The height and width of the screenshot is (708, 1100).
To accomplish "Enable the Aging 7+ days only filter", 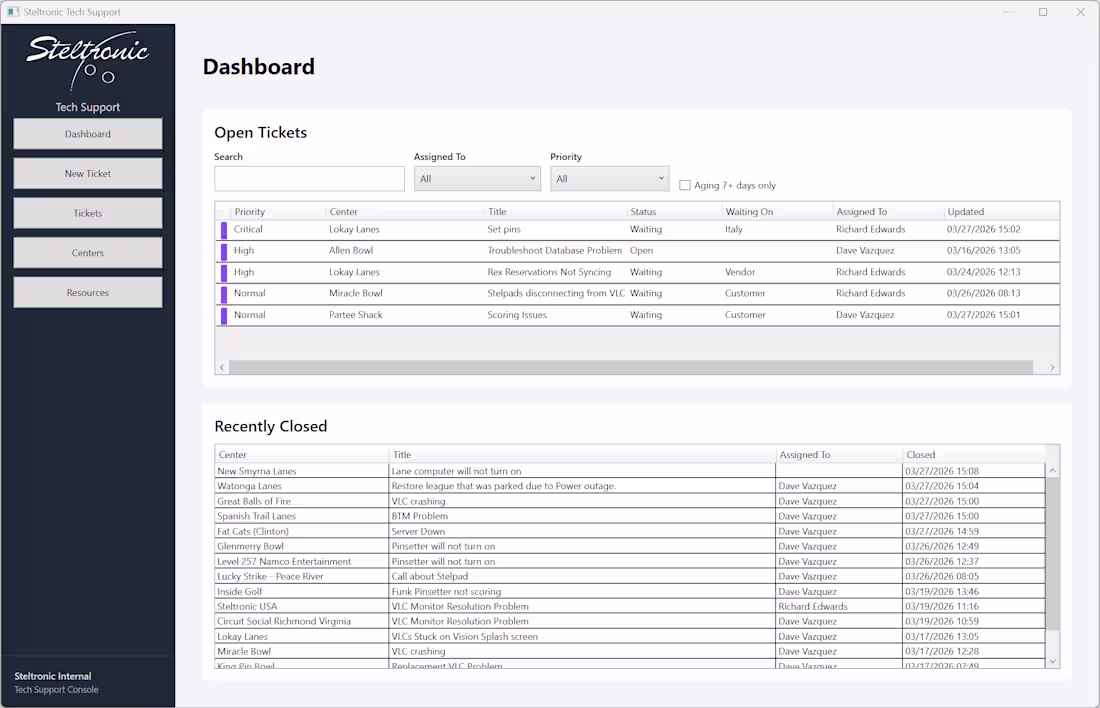I will tap(685, 185).
